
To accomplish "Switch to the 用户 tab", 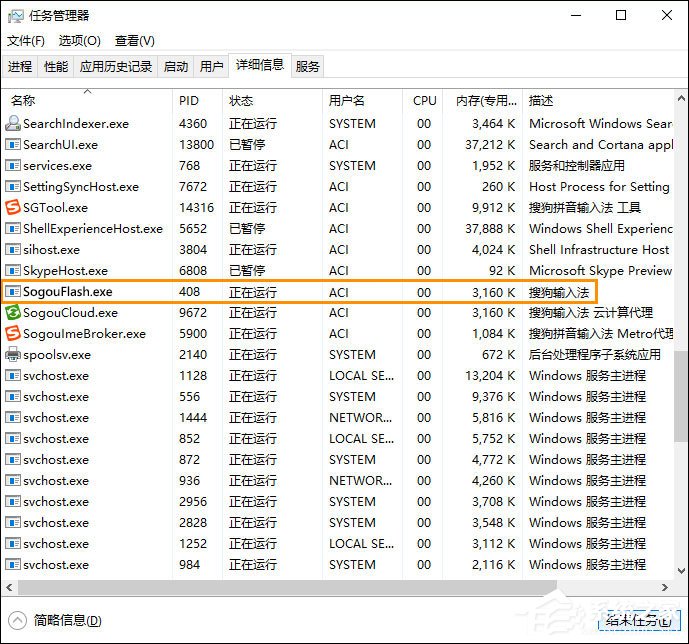I will point(211,66).
